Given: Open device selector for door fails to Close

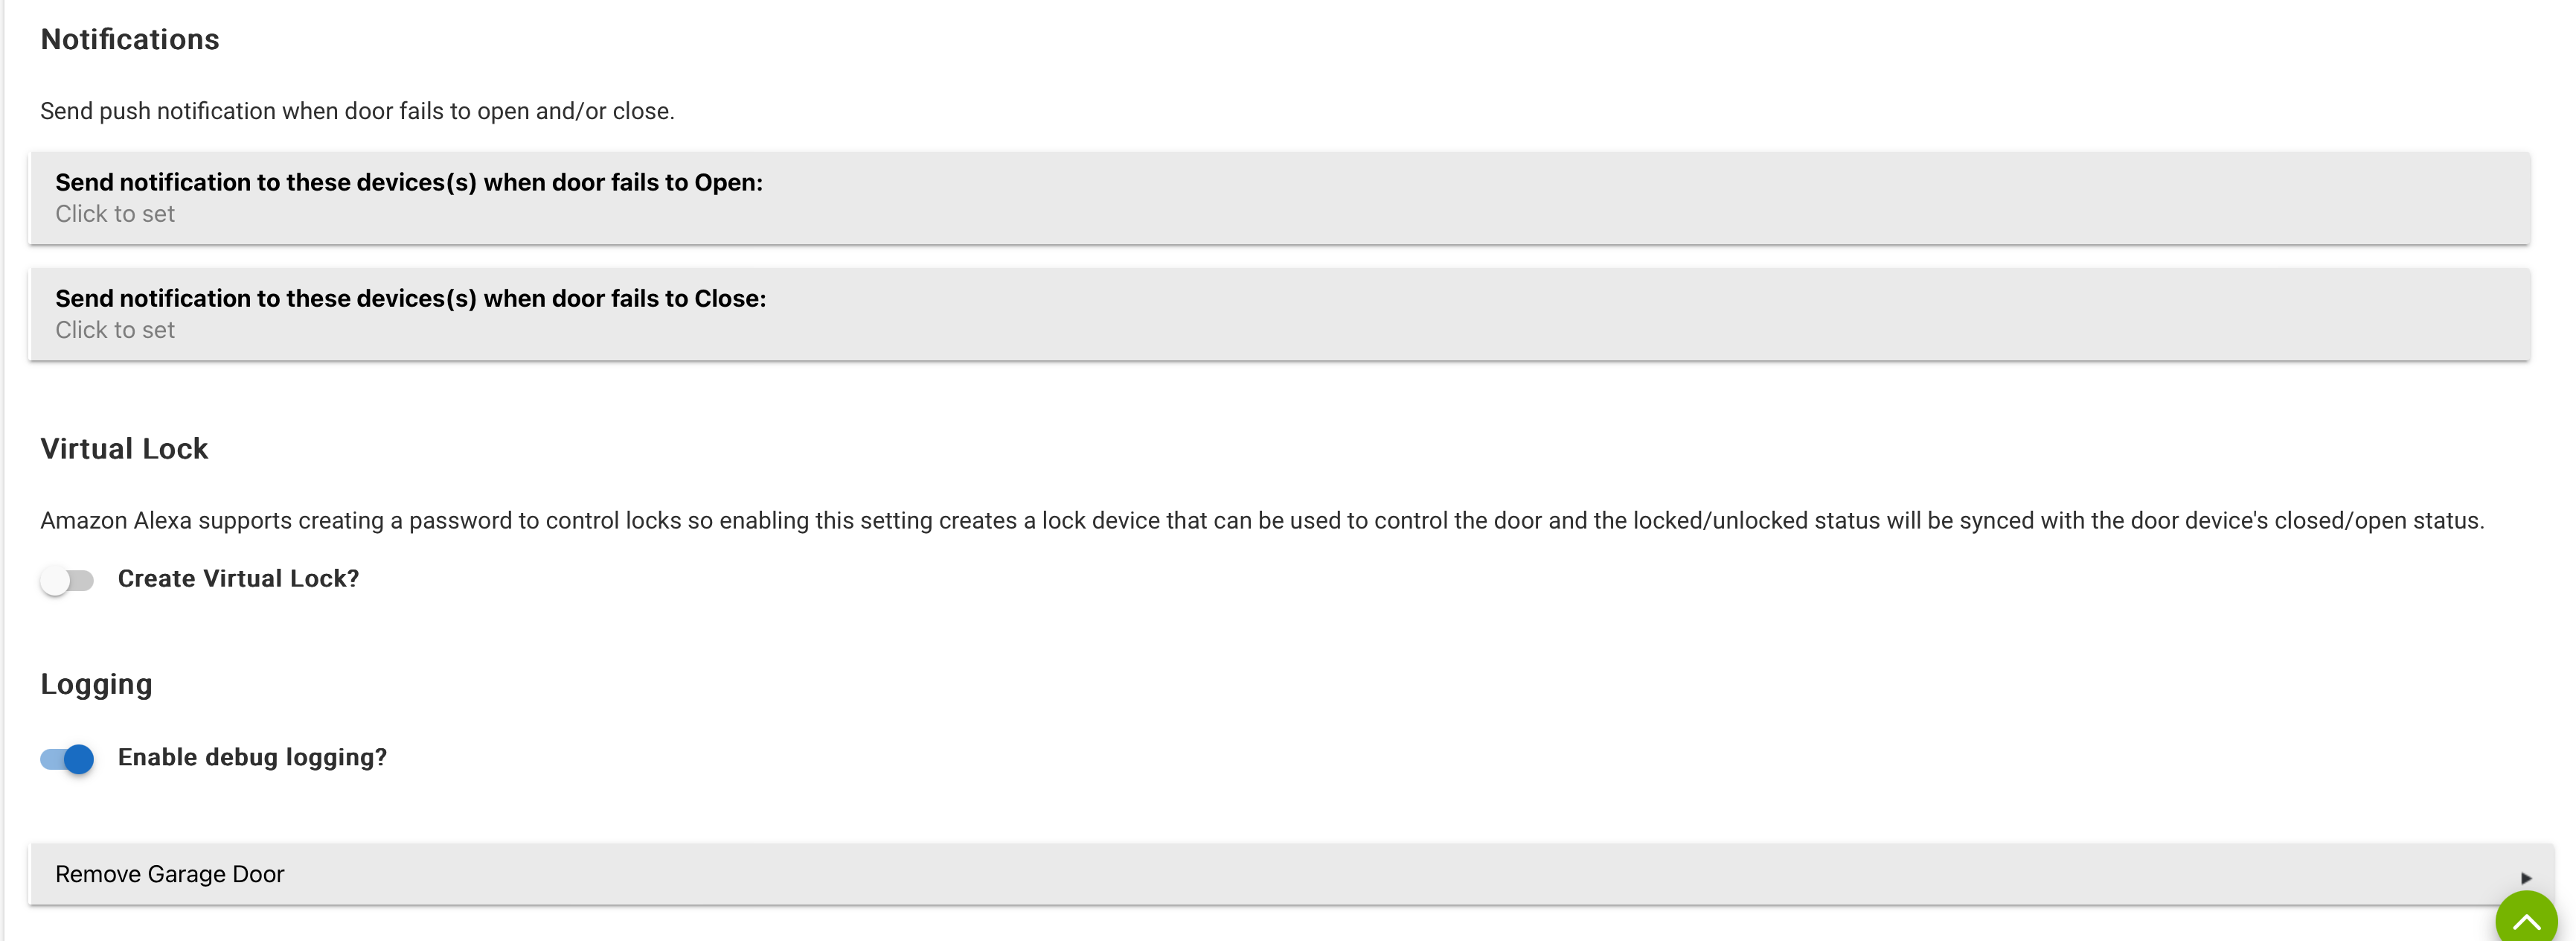Looking at the screenshot, I should 1279,314.
